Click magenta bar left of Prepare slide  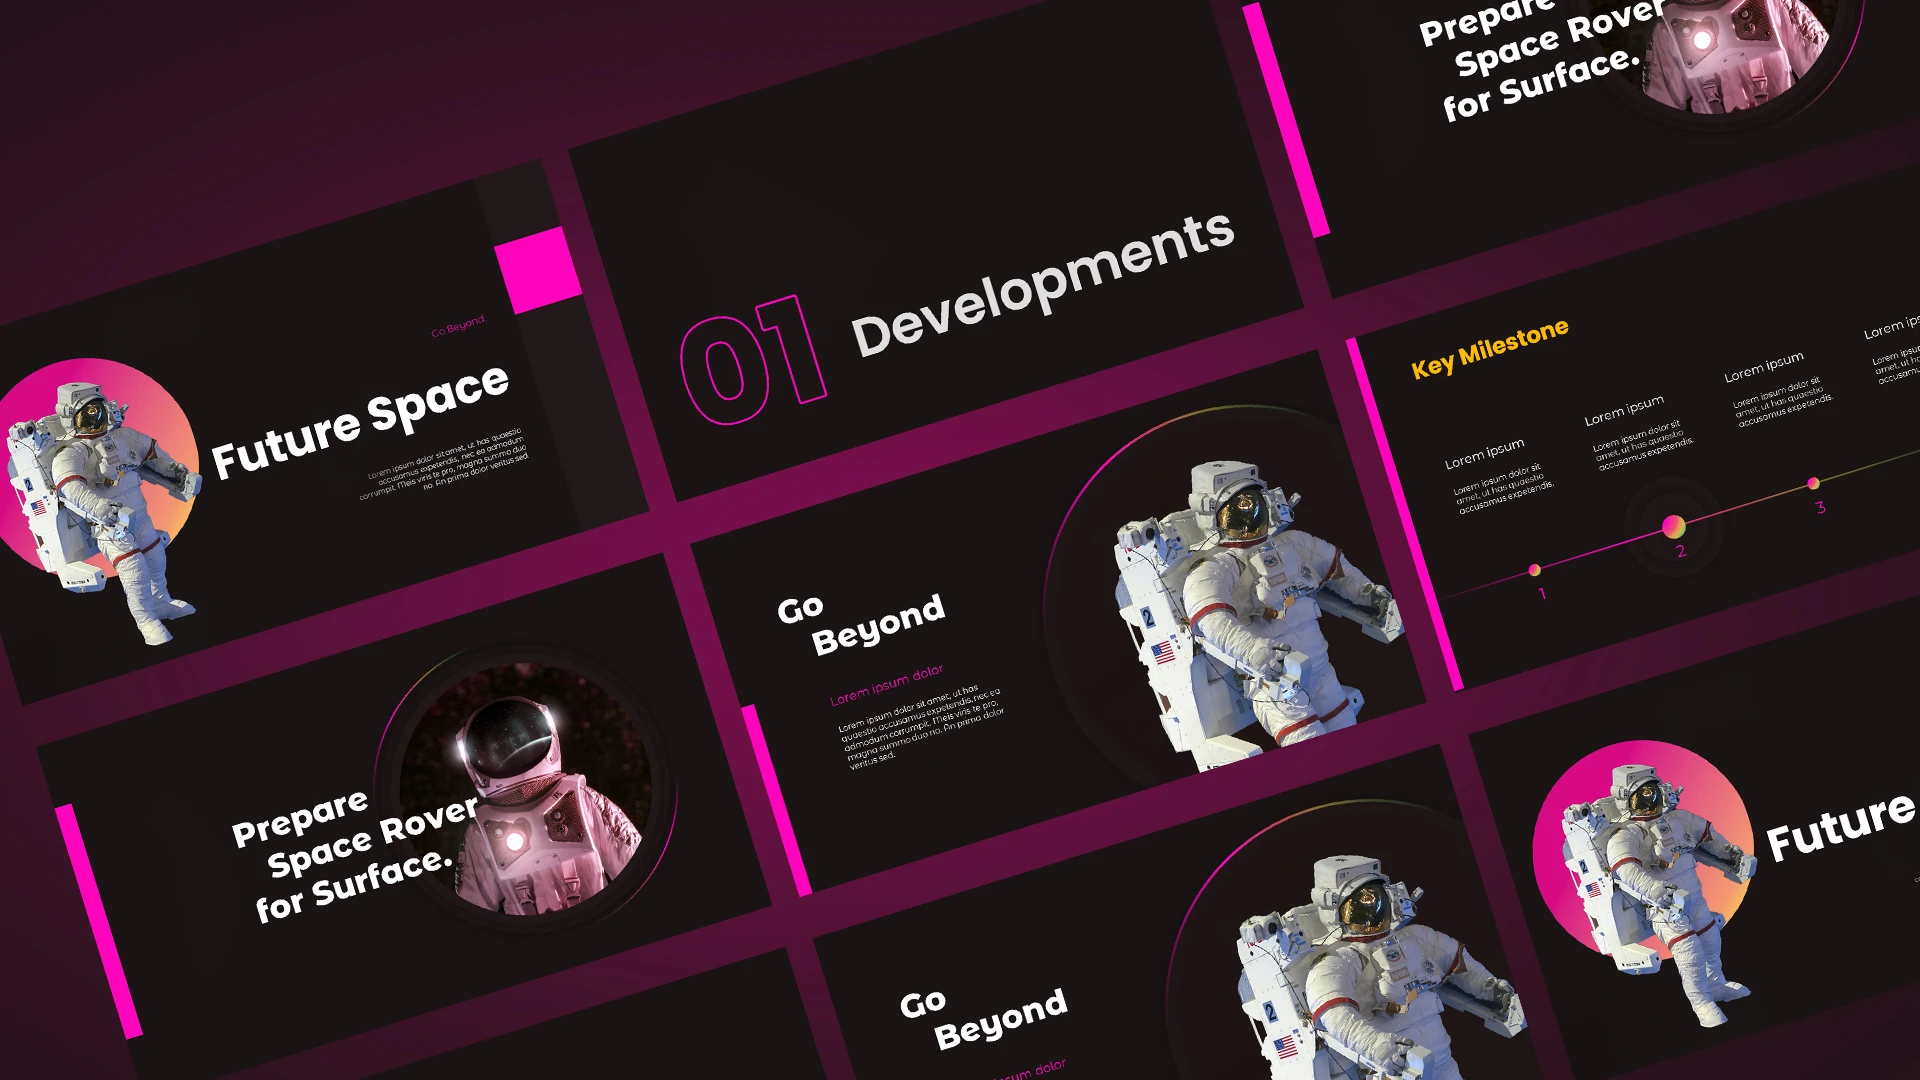pyautogui.click(x=98, y=920)
